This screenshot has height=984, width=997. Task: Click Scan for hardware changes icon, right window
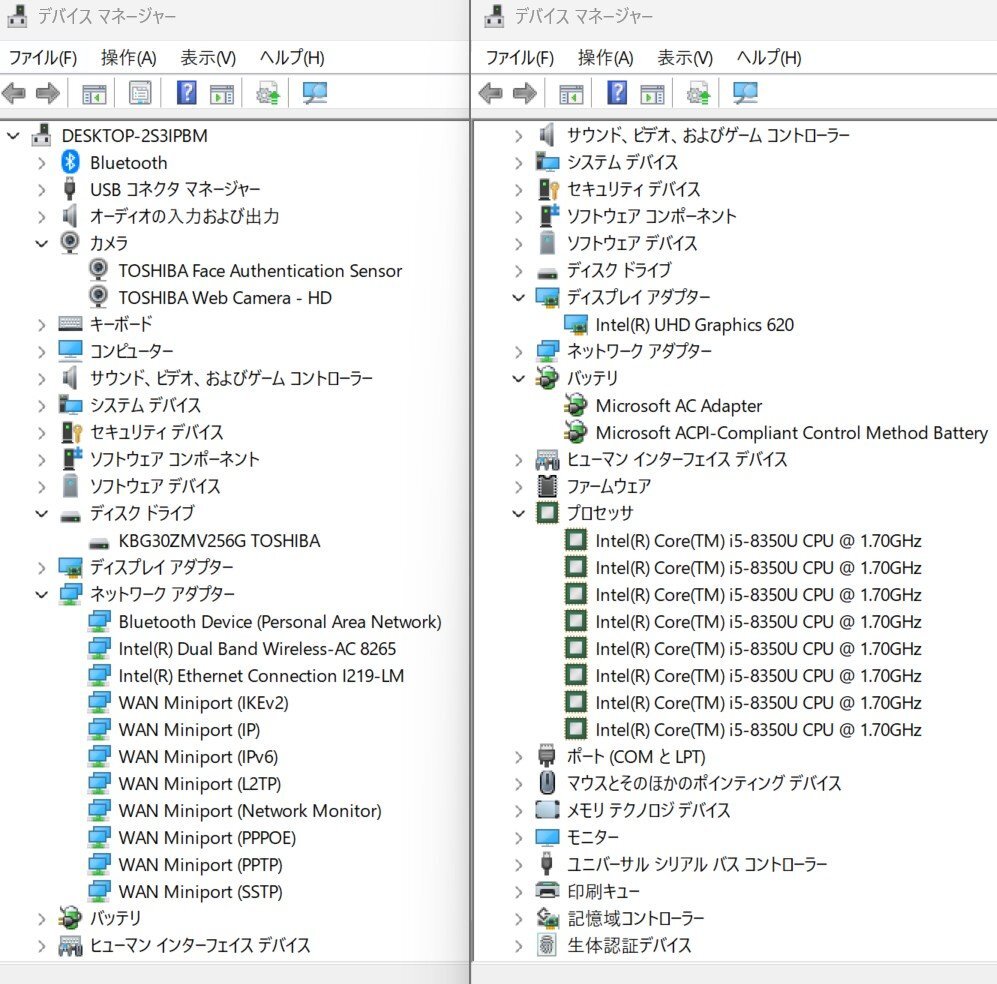pos(745,93)
